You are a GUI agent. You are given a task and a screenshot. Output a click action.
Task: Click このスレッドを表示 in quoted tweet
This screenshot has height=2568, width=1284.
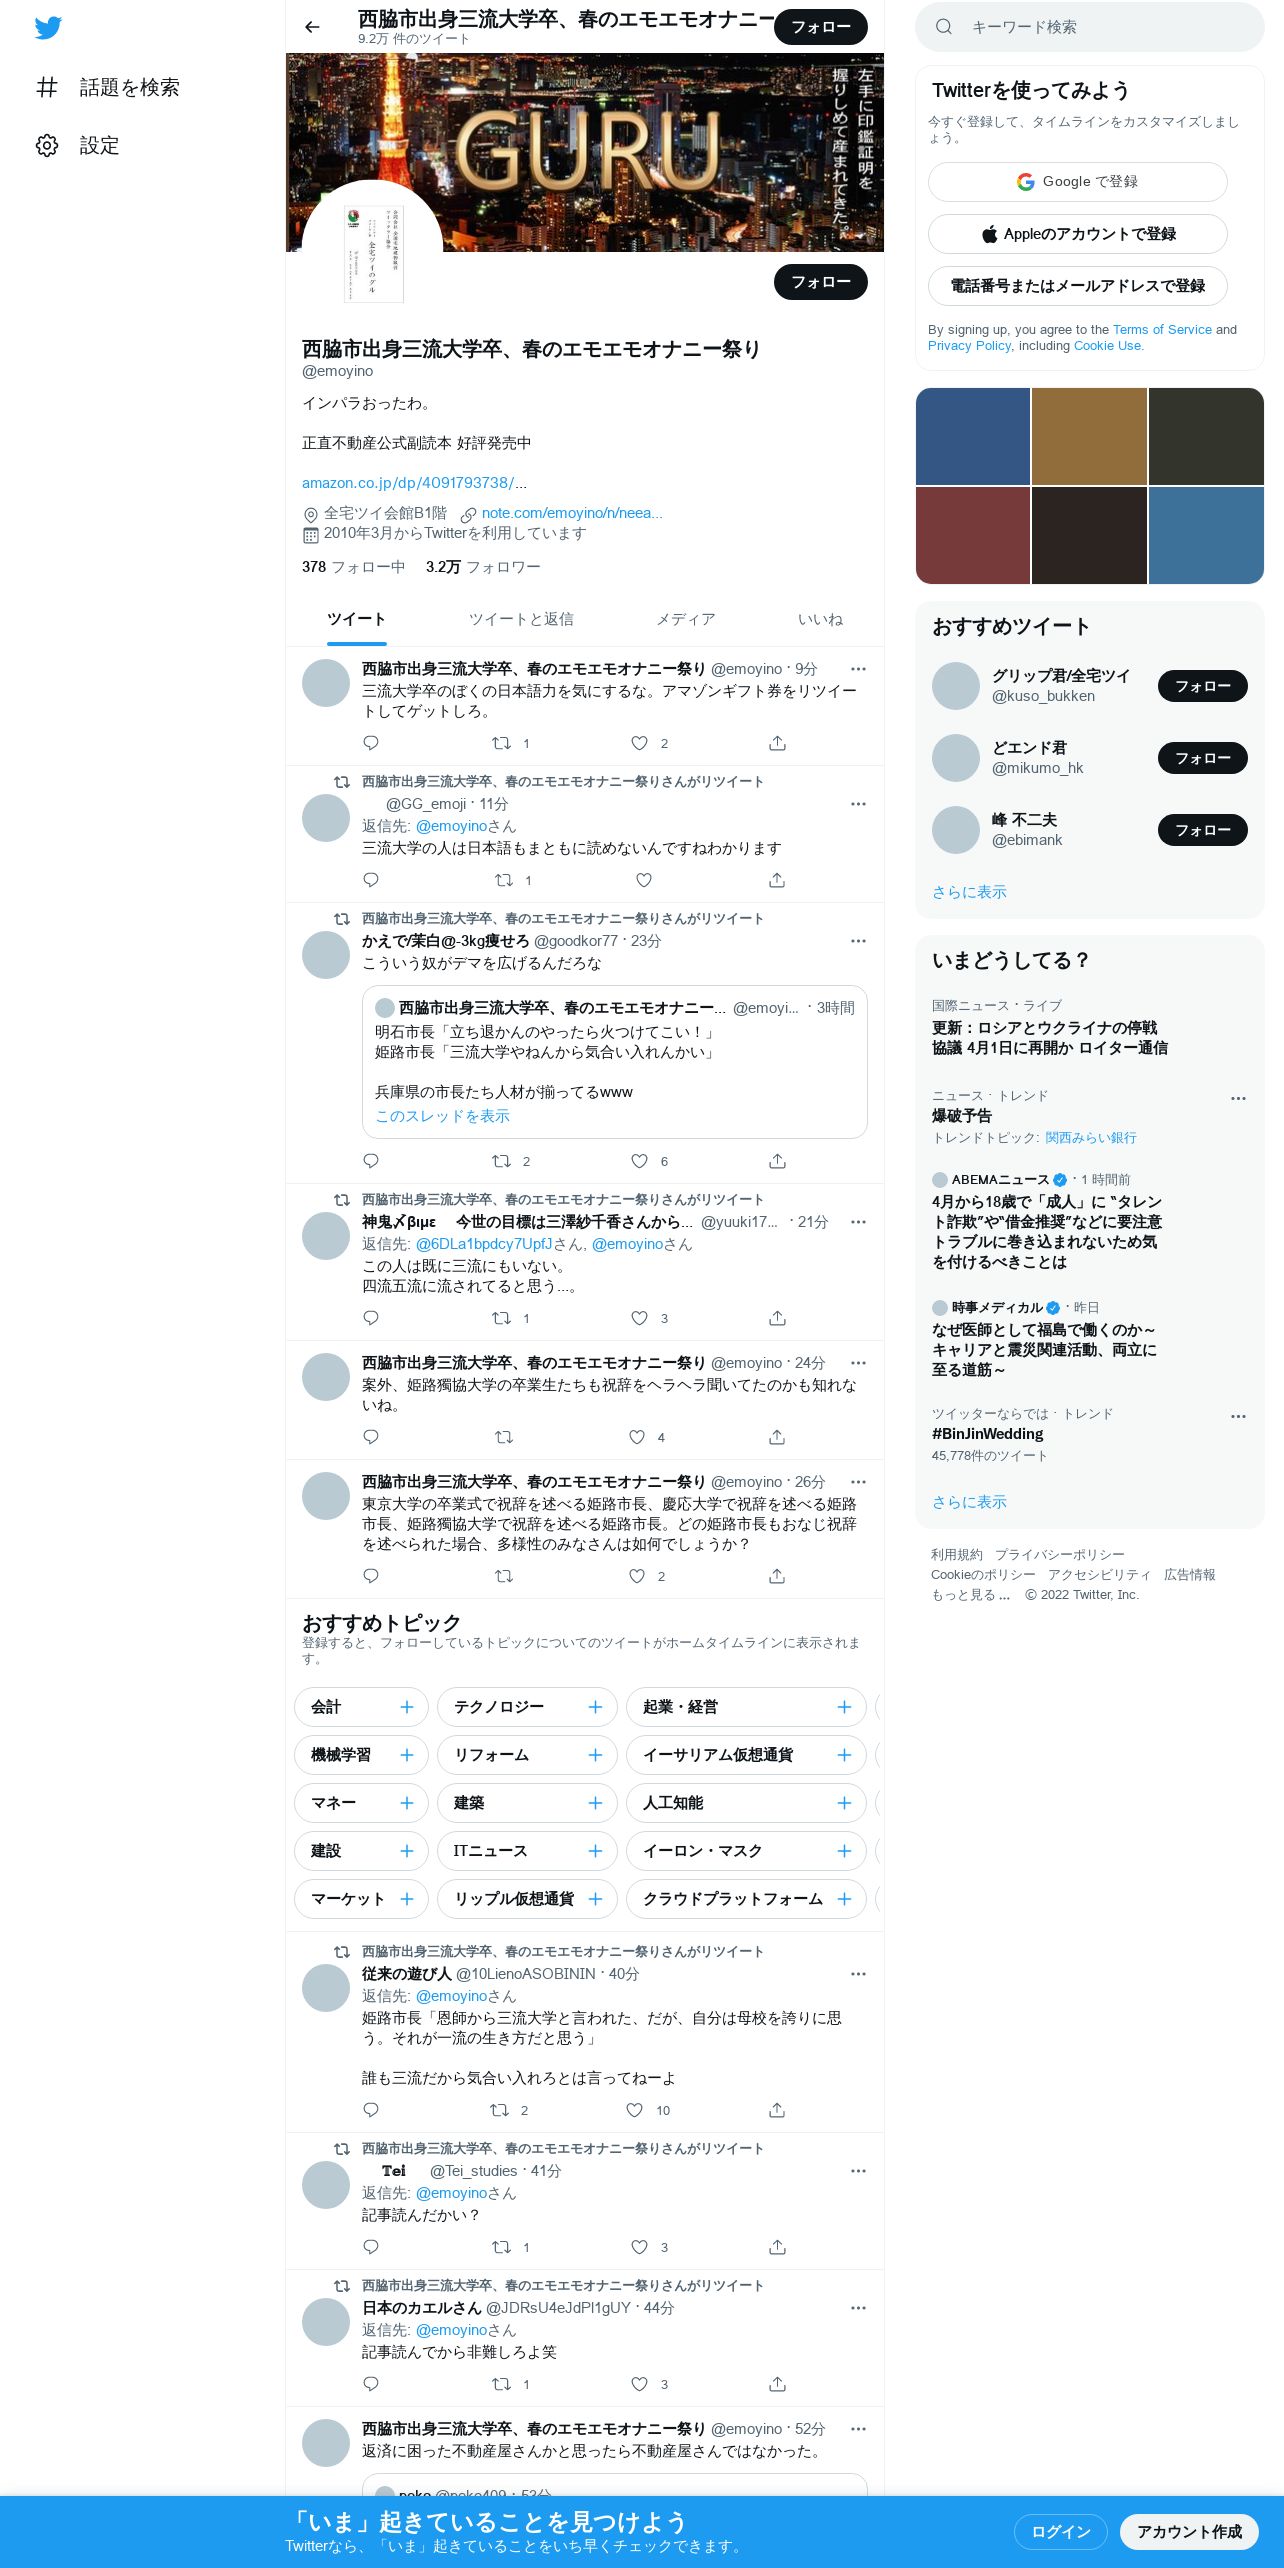[x=442, y=1116]
